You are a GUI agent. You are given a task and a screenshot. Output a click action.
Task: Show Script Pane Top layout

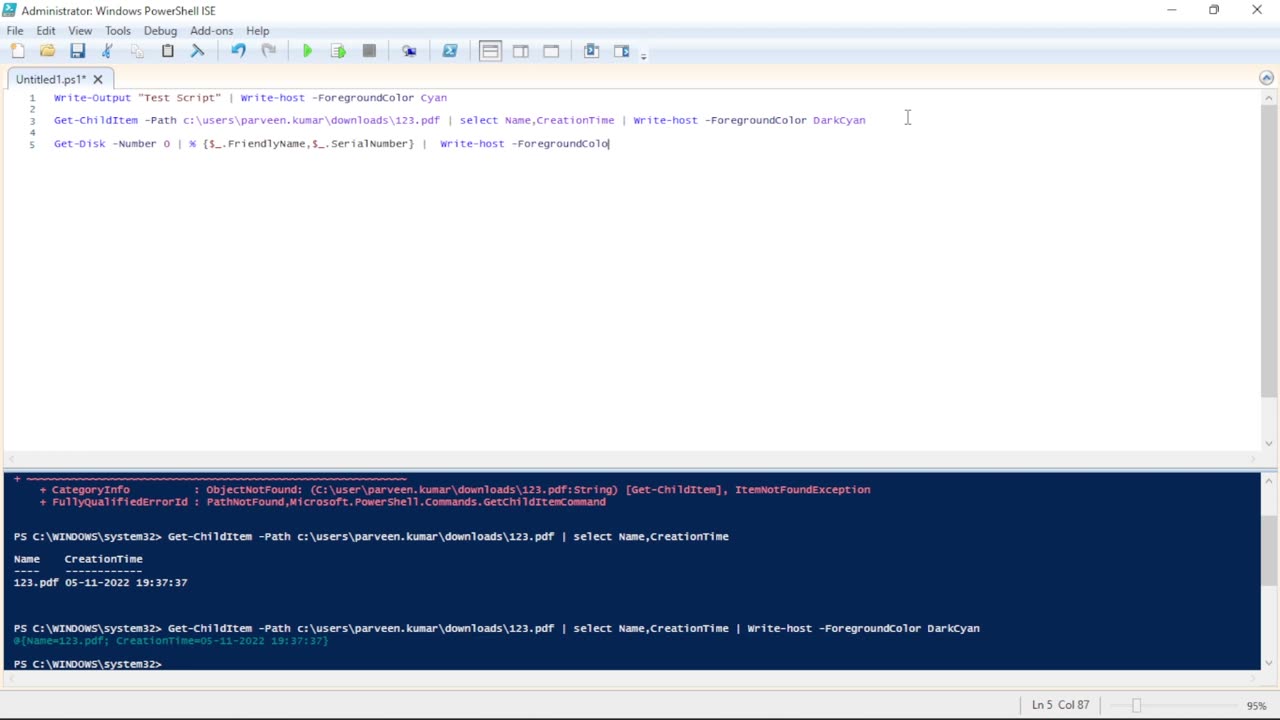(490, 51)
